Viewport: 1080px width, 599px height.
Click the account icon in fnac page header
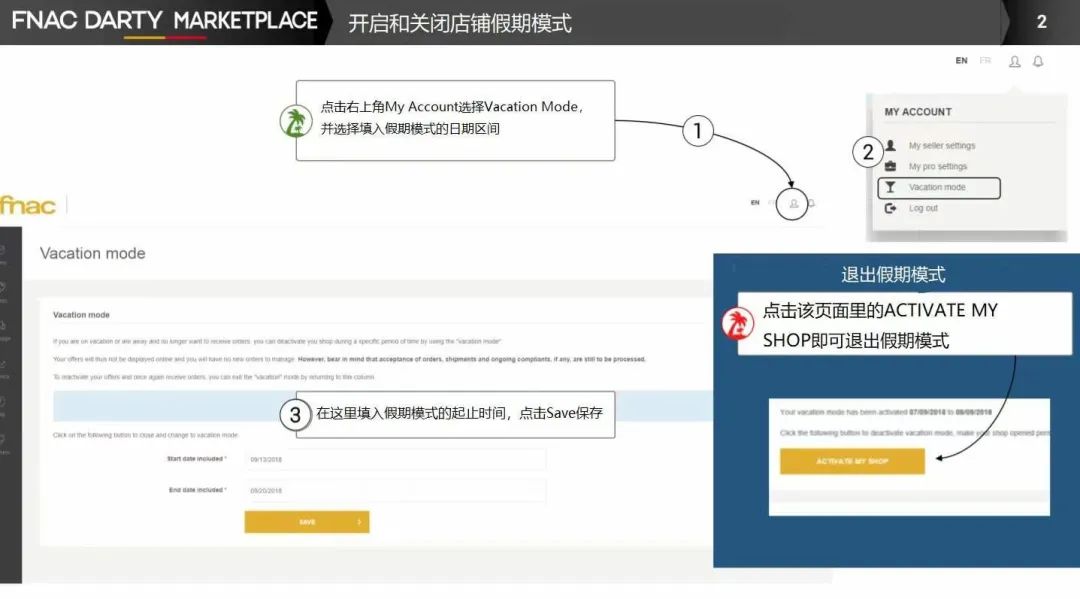pyautogui.click(x=793, y=204)
